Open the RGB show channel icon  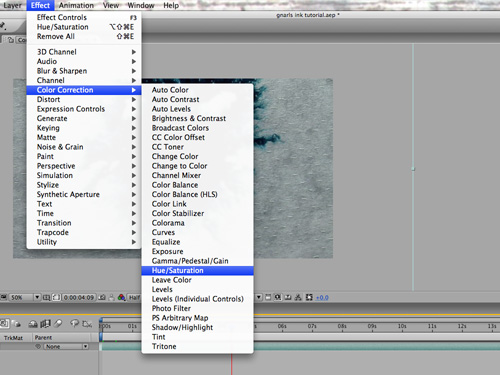click(x=121, y=297)
